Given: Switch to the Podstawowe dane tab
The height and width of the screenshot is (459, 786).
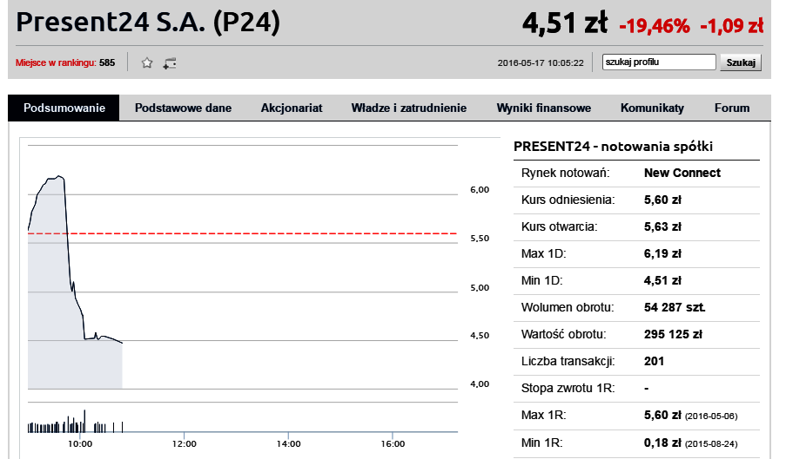Looking at the screenshot, I should [x=183, y=108].
